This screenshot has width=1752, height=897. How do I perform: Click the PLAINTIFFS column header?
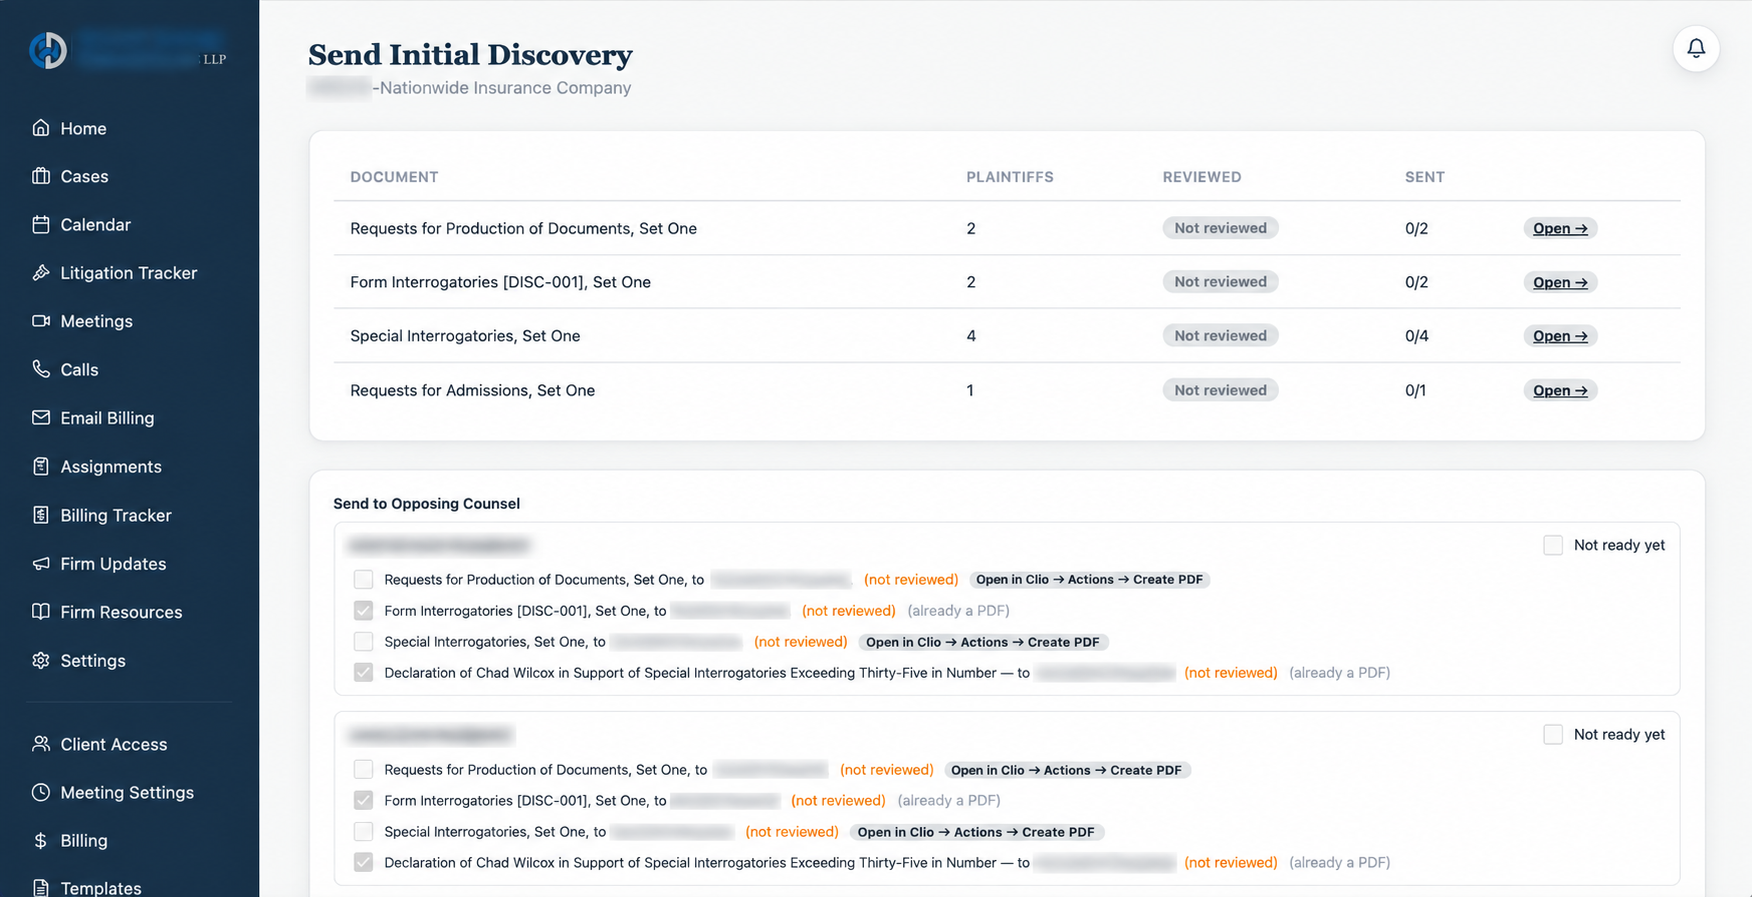[x=1010, y=177]
